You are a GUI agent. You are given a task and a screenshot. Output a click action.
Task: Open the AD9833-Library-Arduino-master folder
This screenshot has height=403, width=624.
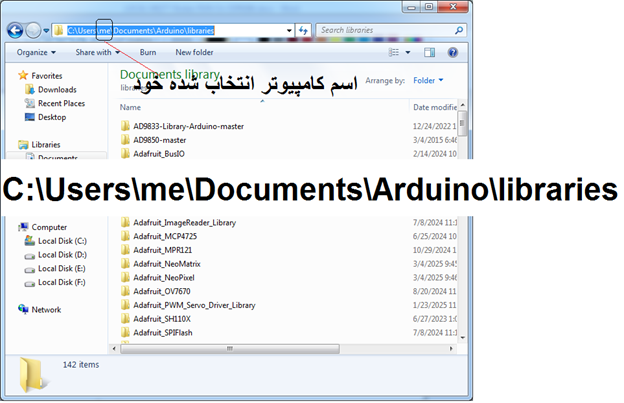tap(188, 126)
